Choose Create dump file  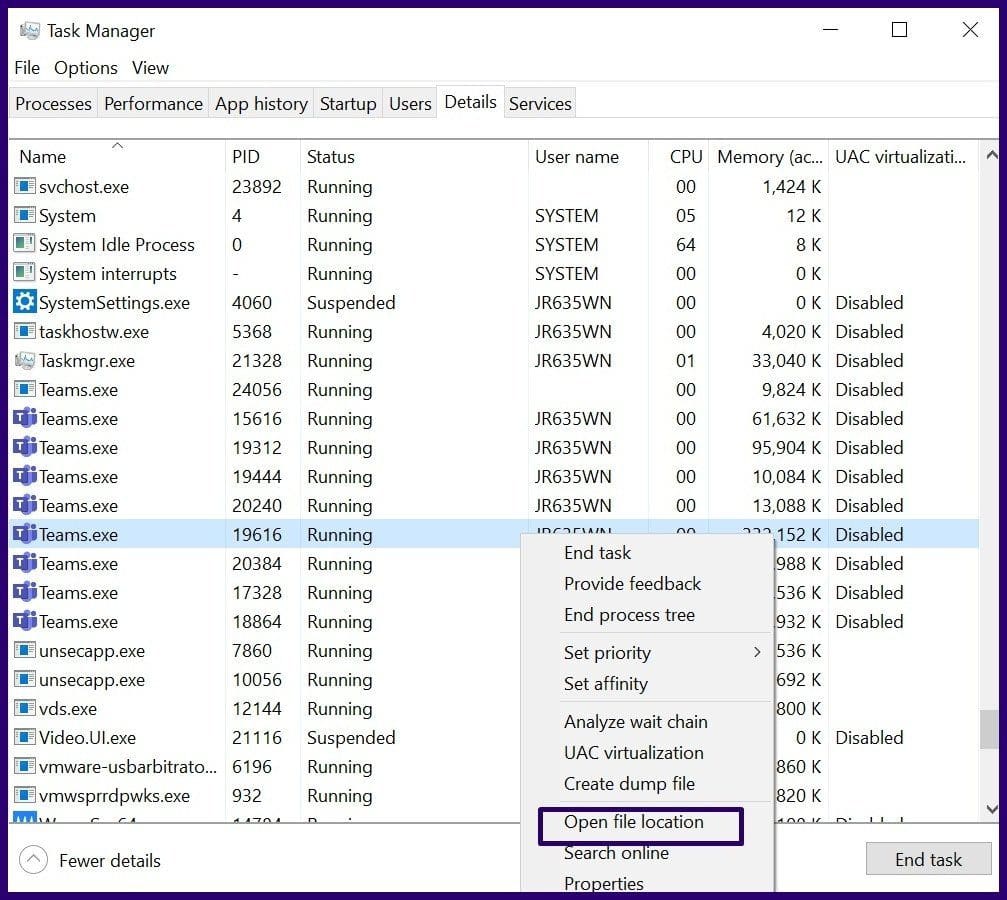coord(629,784)
